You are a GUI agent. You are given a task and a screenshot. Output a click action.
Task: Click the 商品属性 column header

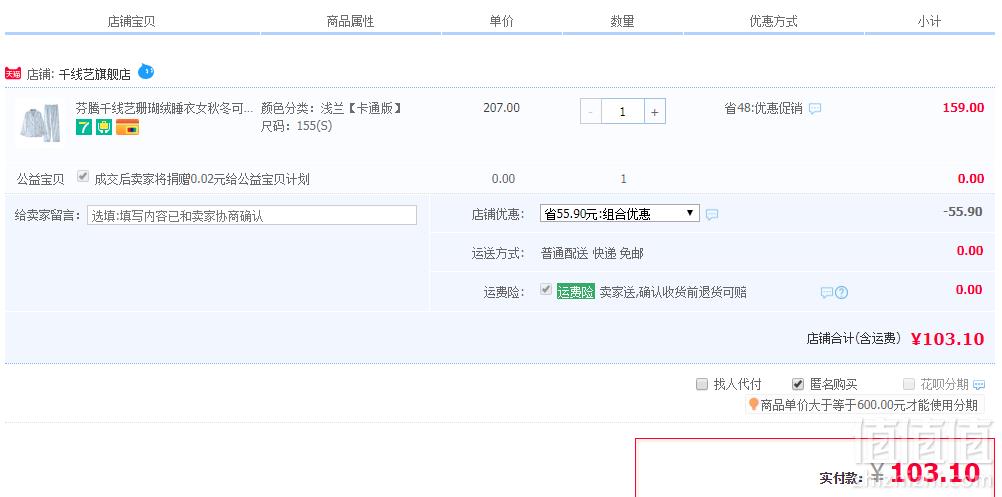coord(350,21)
